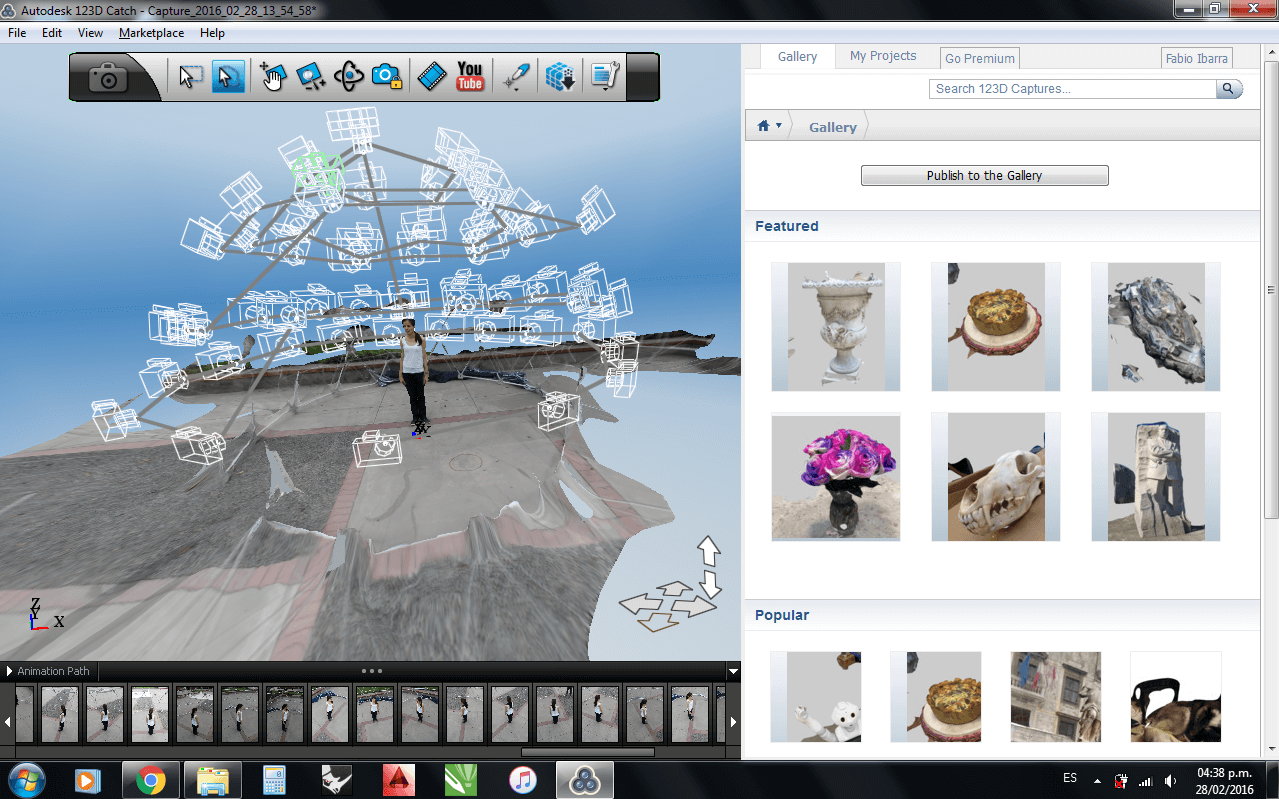Open the stone monument featured thumbnail
The width and height of the screenshot is (1279, 799).
pos(1156,477)
